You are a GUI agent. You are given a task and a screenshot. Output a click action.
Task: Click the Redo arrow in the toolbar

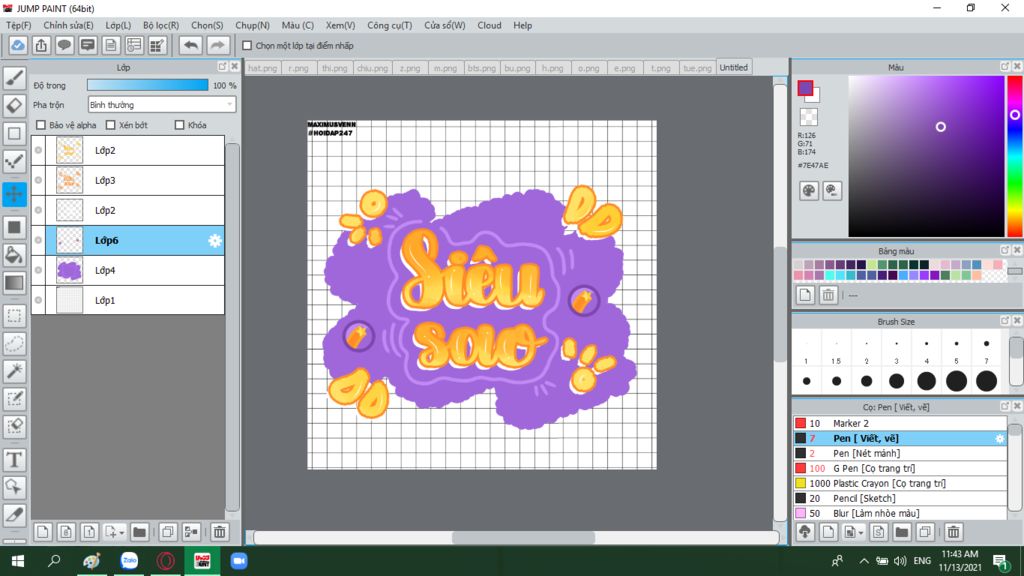[x=217, y=46]
